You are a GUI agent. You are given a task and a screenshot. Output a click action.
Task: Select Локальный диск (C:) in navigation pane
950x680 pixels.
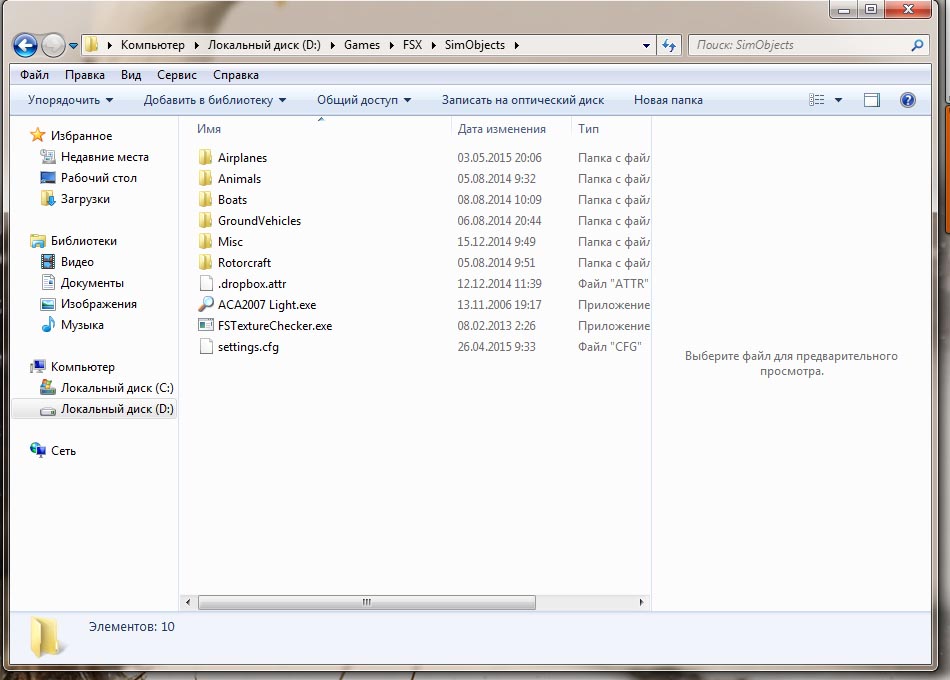pyautogui.click(x=116, y=388)
